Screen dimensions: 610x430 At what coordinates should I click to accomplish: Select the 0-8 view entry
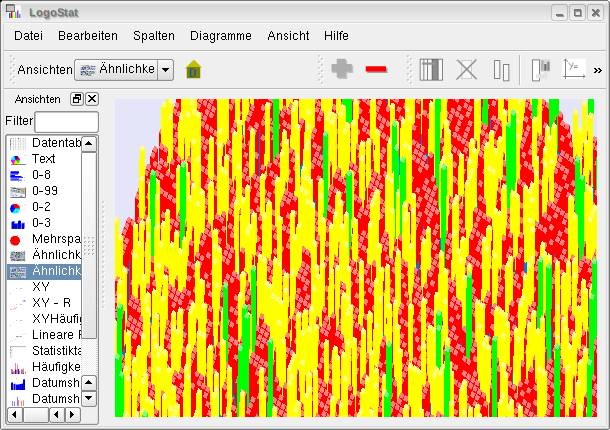[x=44, y=175]
